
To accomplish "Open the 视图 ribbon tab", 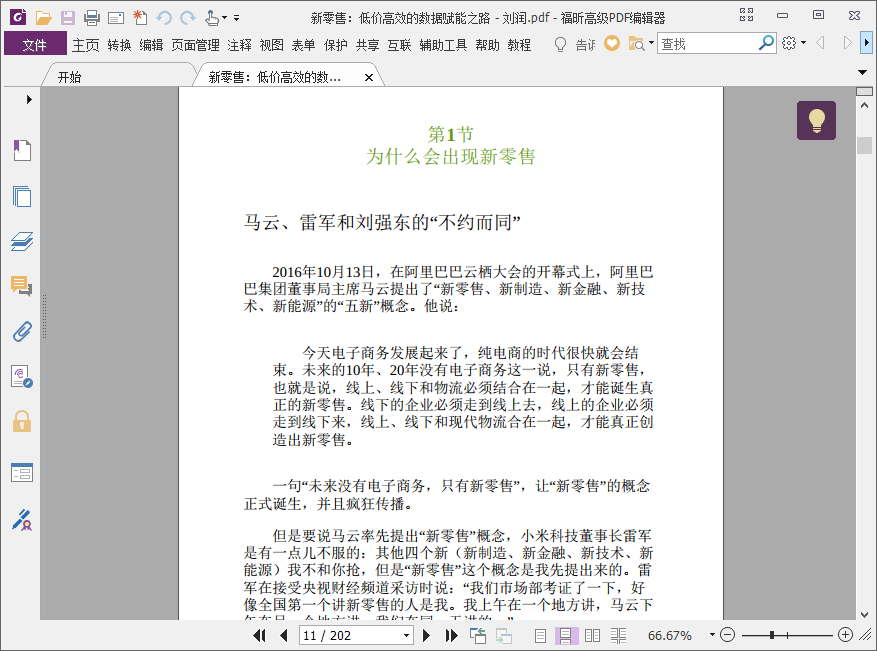I will [x=271, y=45].
